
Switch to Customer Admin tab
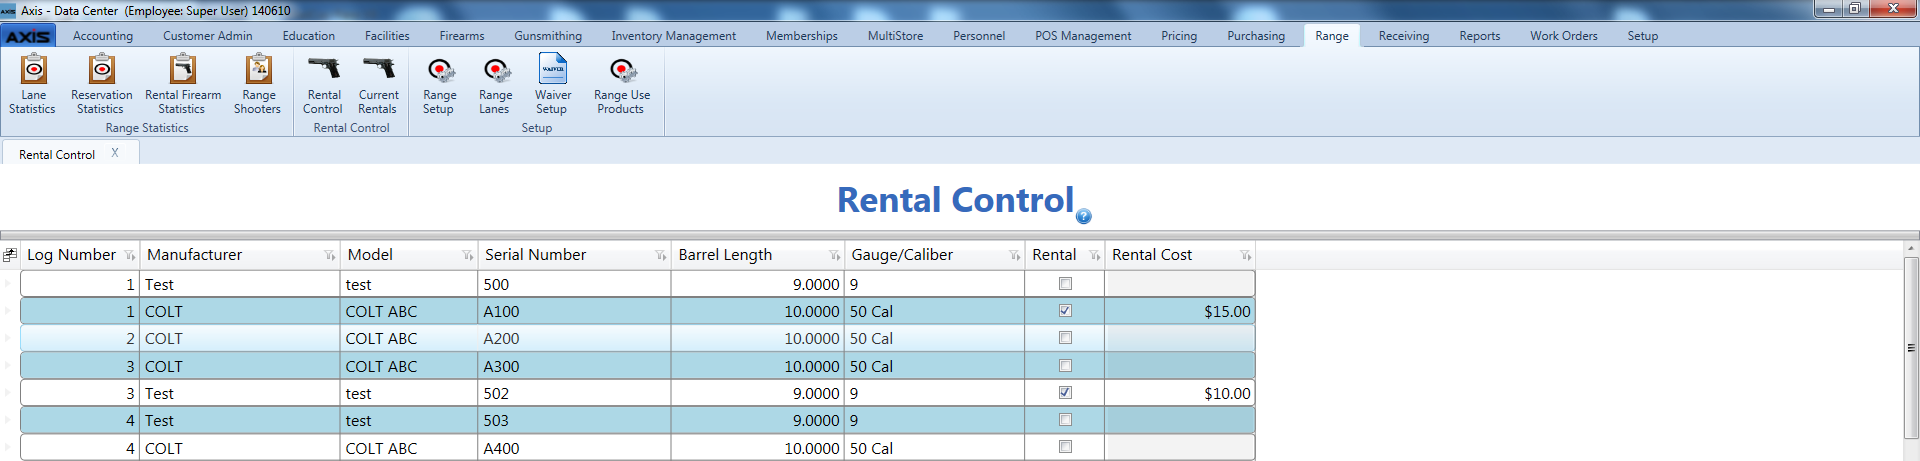coord(208,36)
